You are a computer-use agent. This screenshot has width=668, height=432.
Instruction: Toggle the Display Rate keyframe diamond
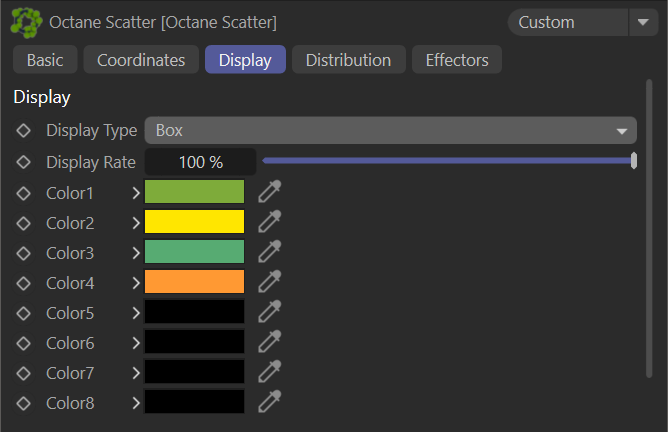pos(24,162)
